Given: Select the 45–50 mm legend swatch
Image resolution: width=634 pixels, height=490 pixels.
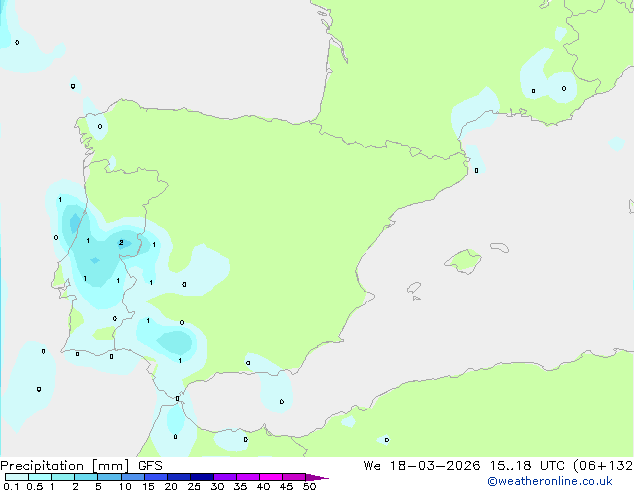Looking at the screenshot, I should coord(294,477).
